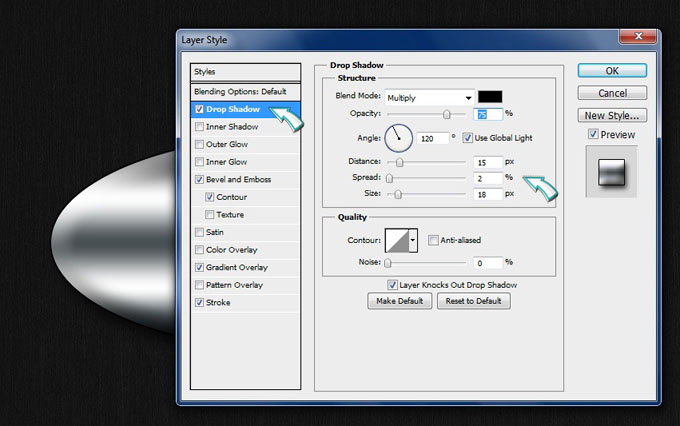Open the Contour picker arrow
Viewport: 680px width, 426px height.
pyautogui.click(x=413, y=240)
